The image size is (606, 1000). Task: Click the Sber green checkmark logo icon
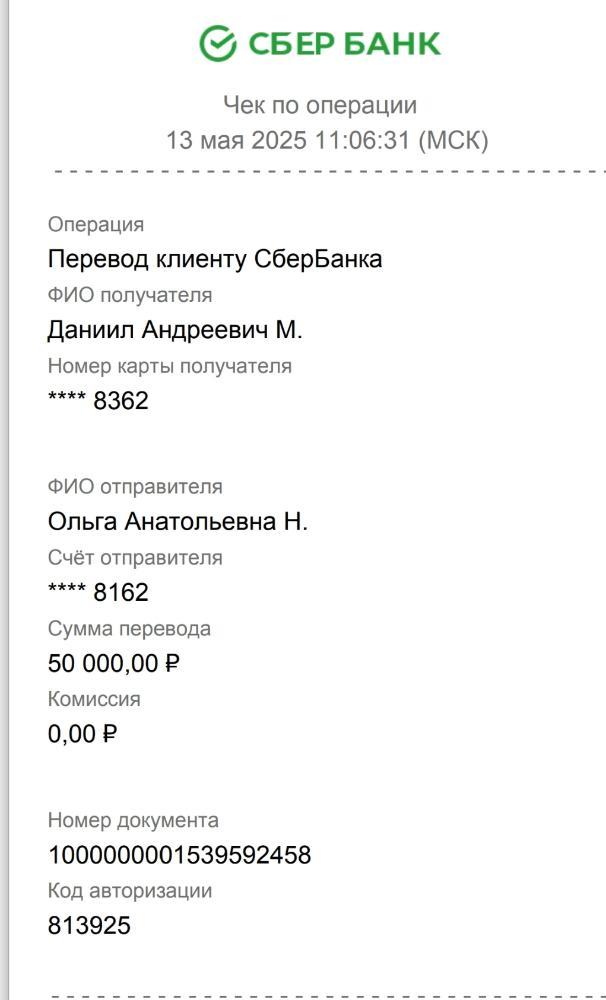pos(218,43)
